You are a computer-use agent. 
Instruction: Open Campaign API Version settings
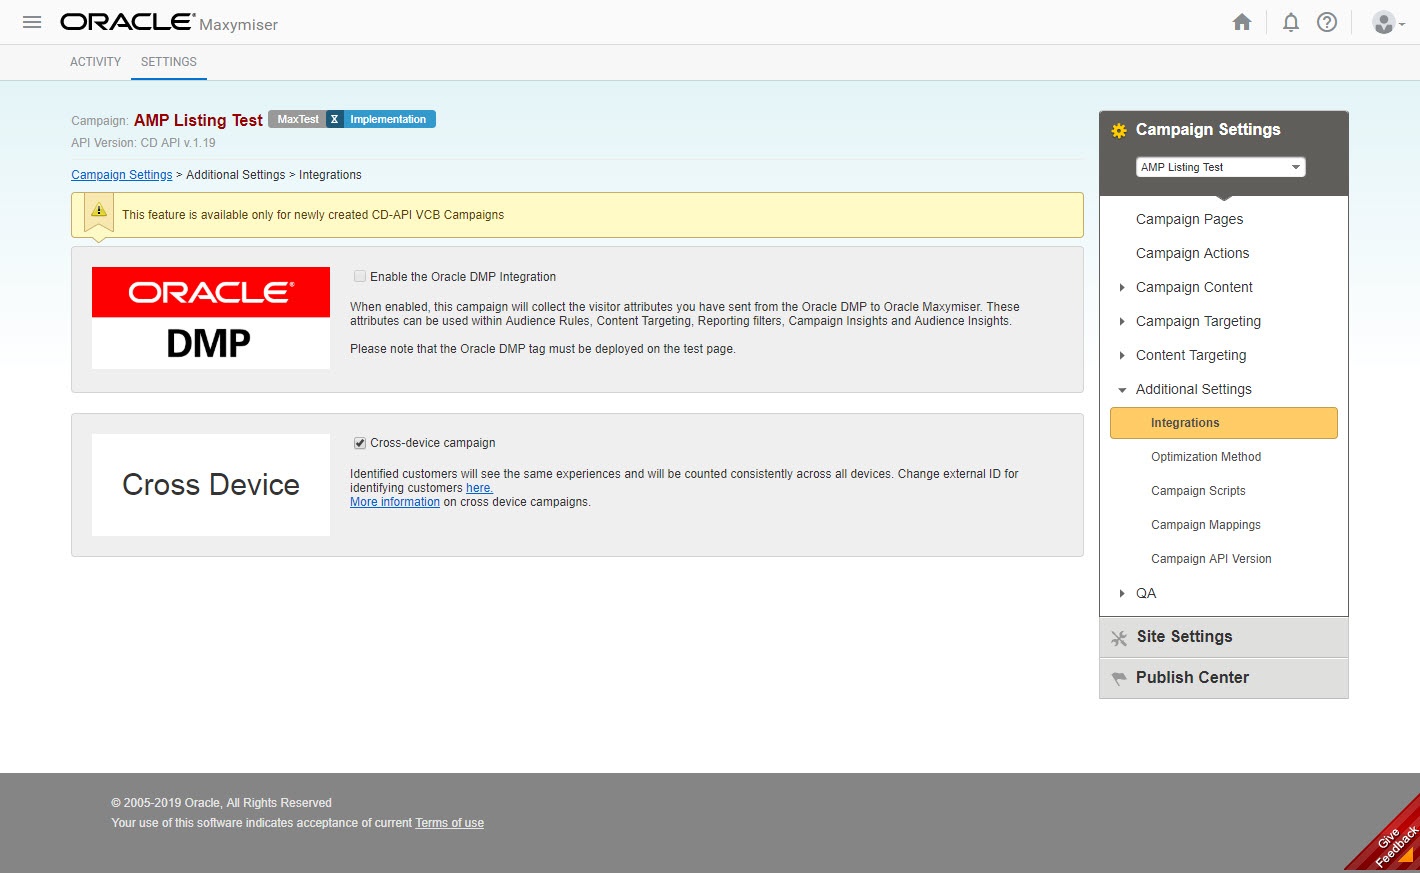[1211, 559]
